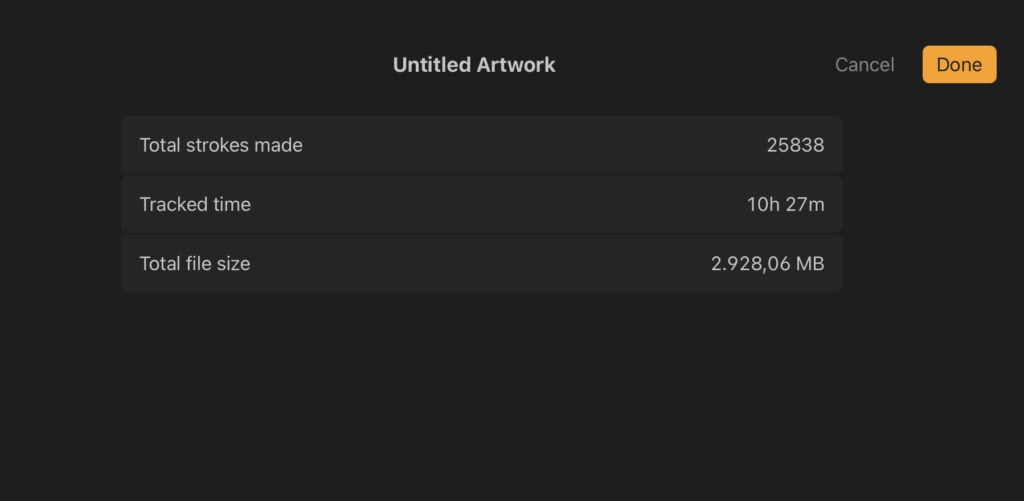The height and width of the screenshot is (501, 1024).
Task: Click the orange Done button
Action: click(959, 65)
